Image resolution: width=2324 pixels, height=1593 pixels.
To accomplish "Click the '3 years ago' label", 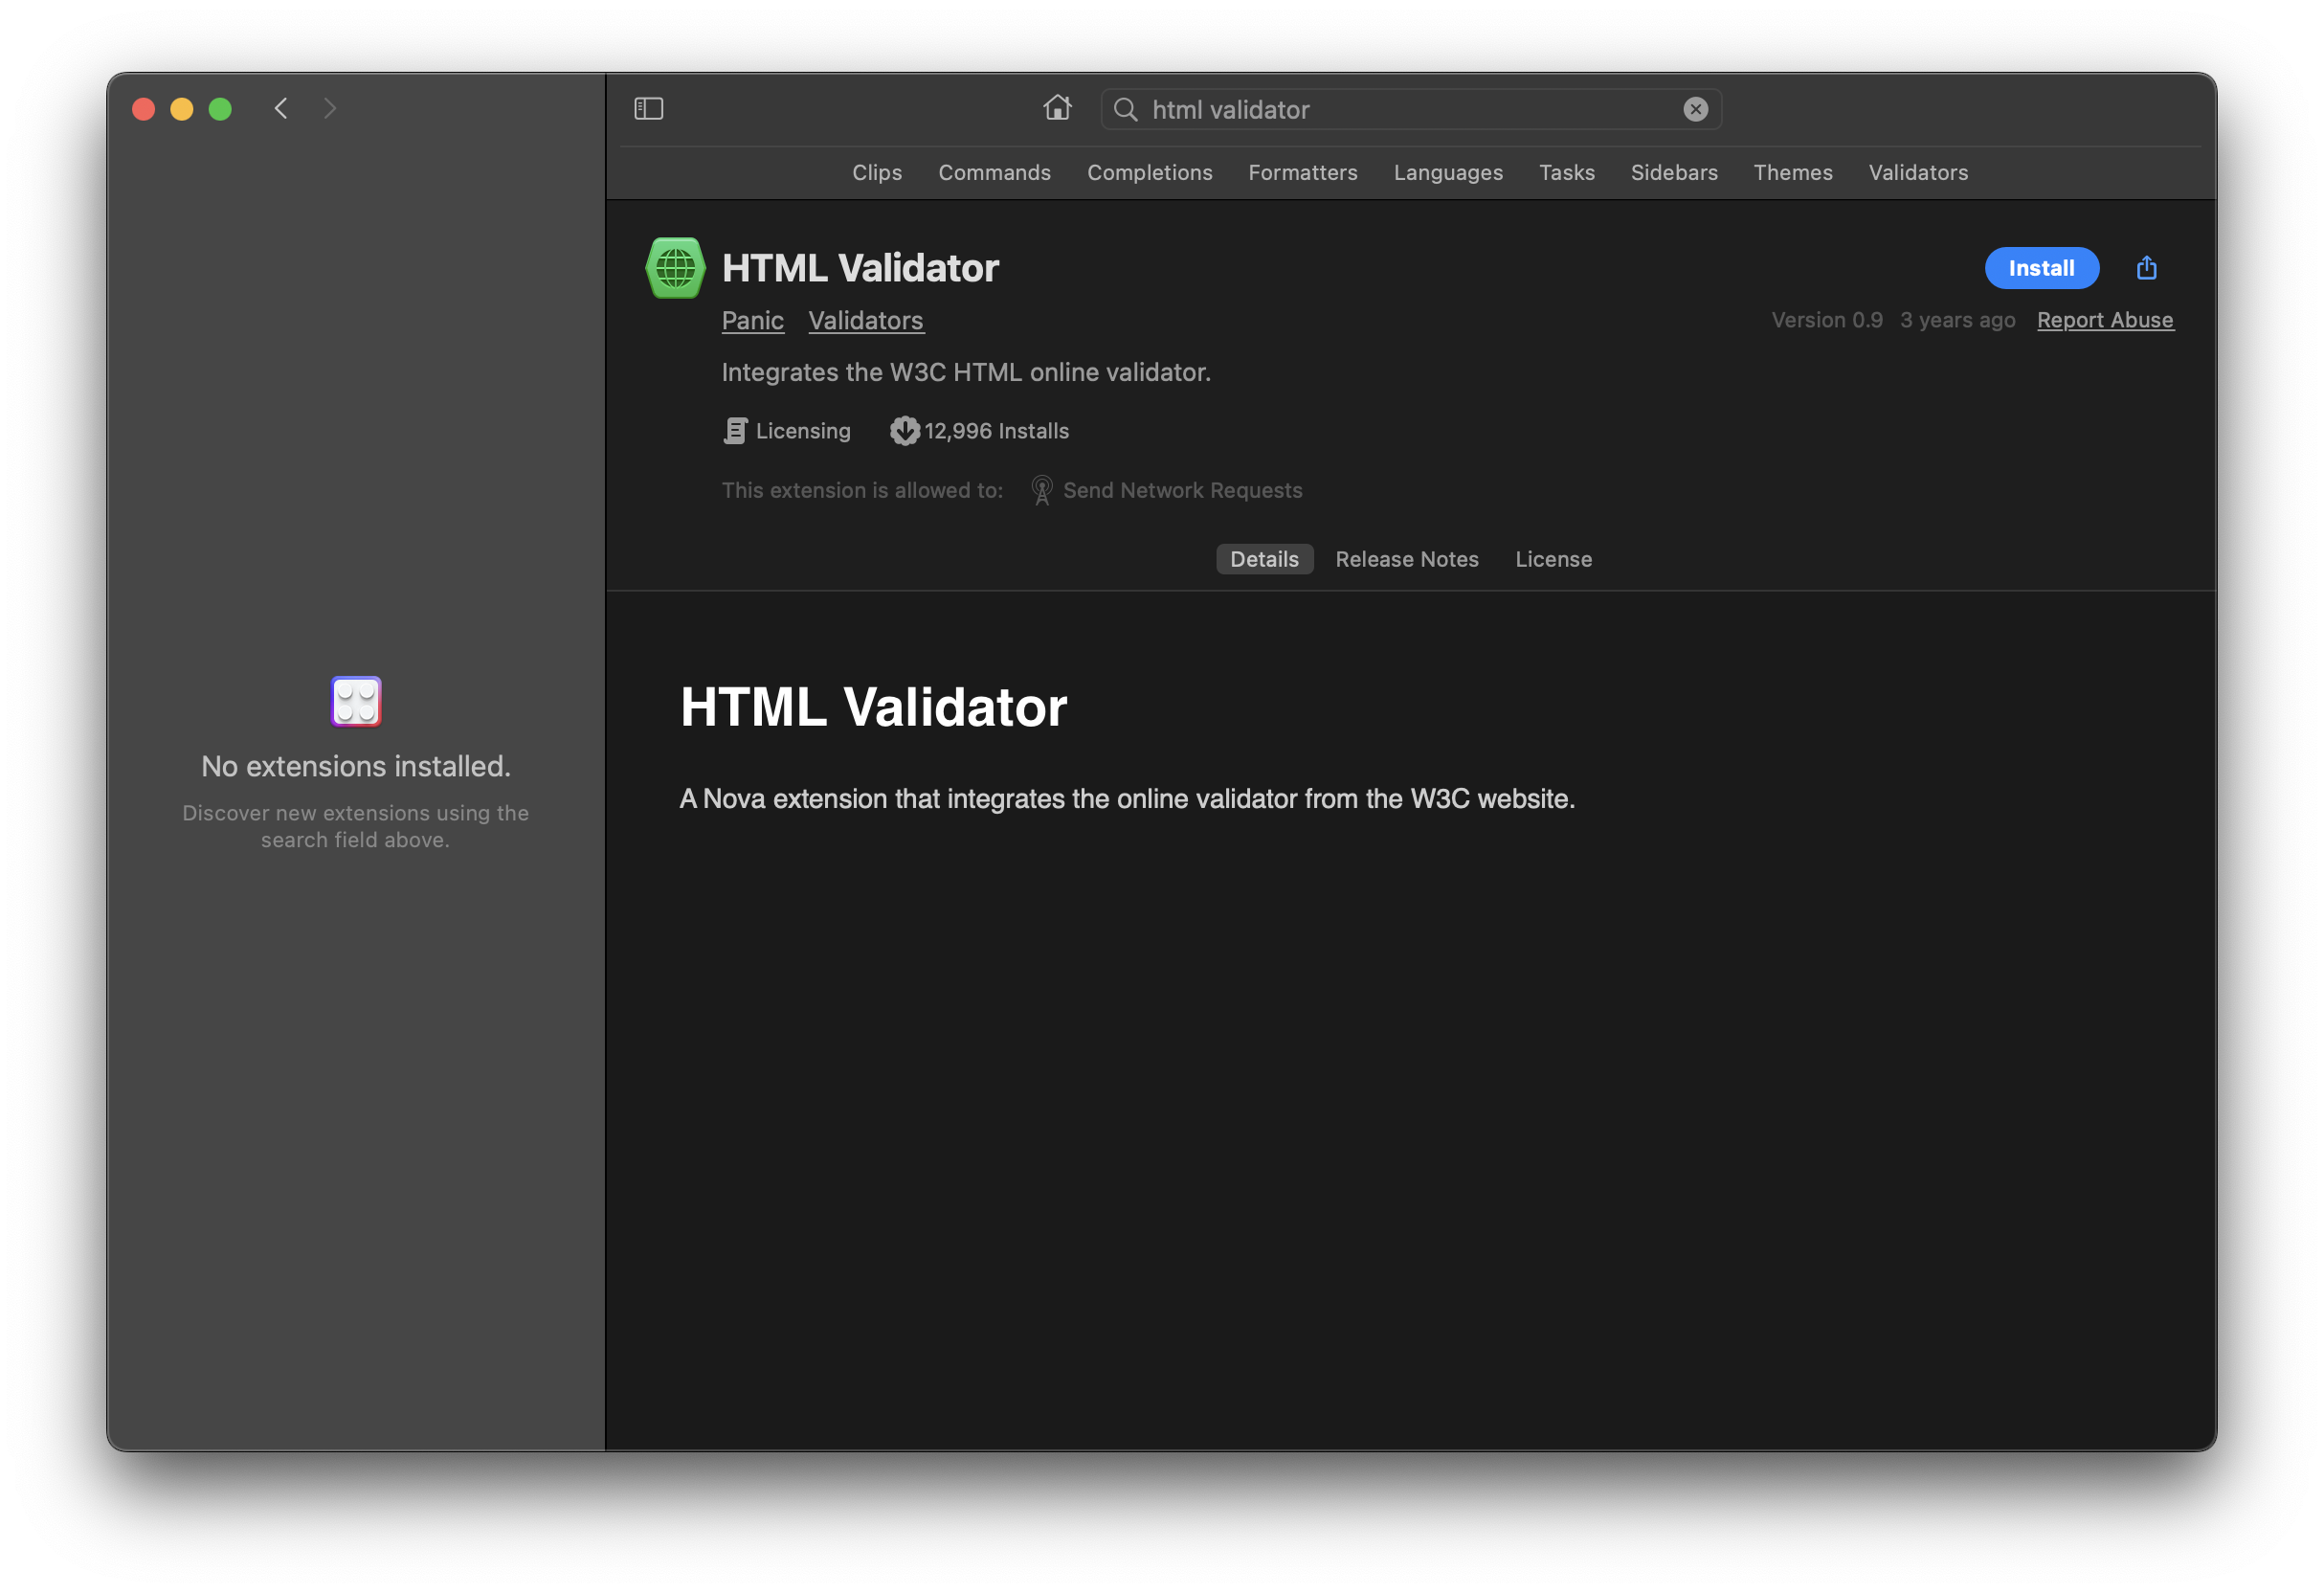I will tap(1957, 320).
